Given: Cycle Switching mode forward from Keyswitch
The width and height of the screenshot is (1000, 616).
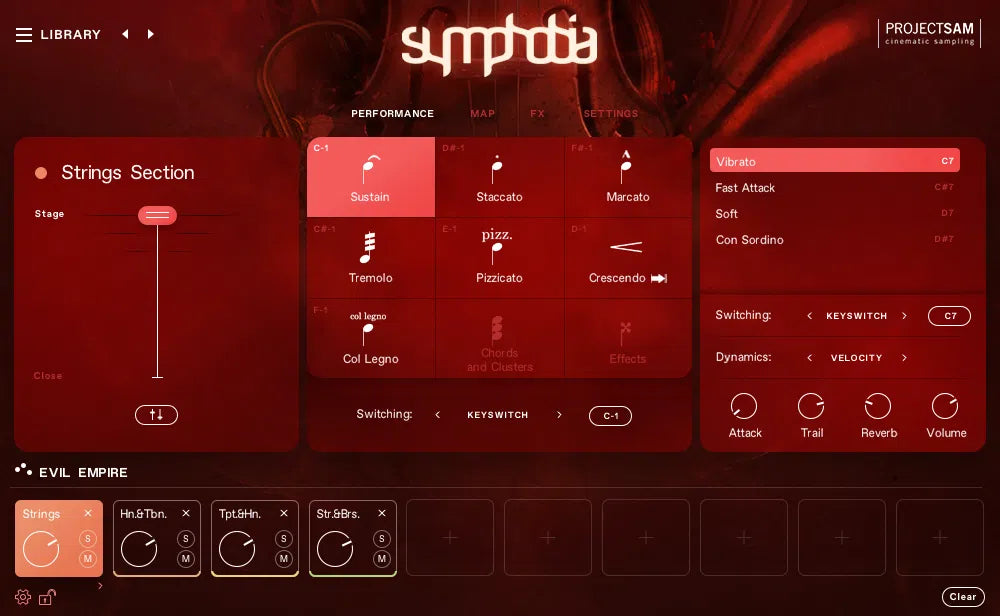Looking at the screenshot, I should pyautogui.click(x=904, y=316).
